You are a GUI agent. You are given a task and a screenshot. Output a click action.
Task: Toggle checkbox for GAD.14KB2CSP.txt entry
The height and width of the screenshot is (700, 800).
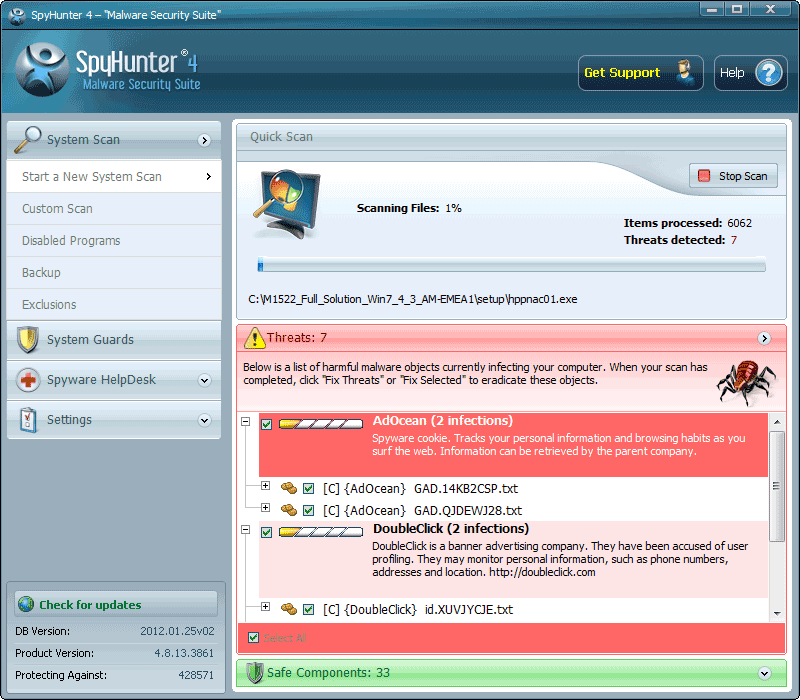coord(309,489)
